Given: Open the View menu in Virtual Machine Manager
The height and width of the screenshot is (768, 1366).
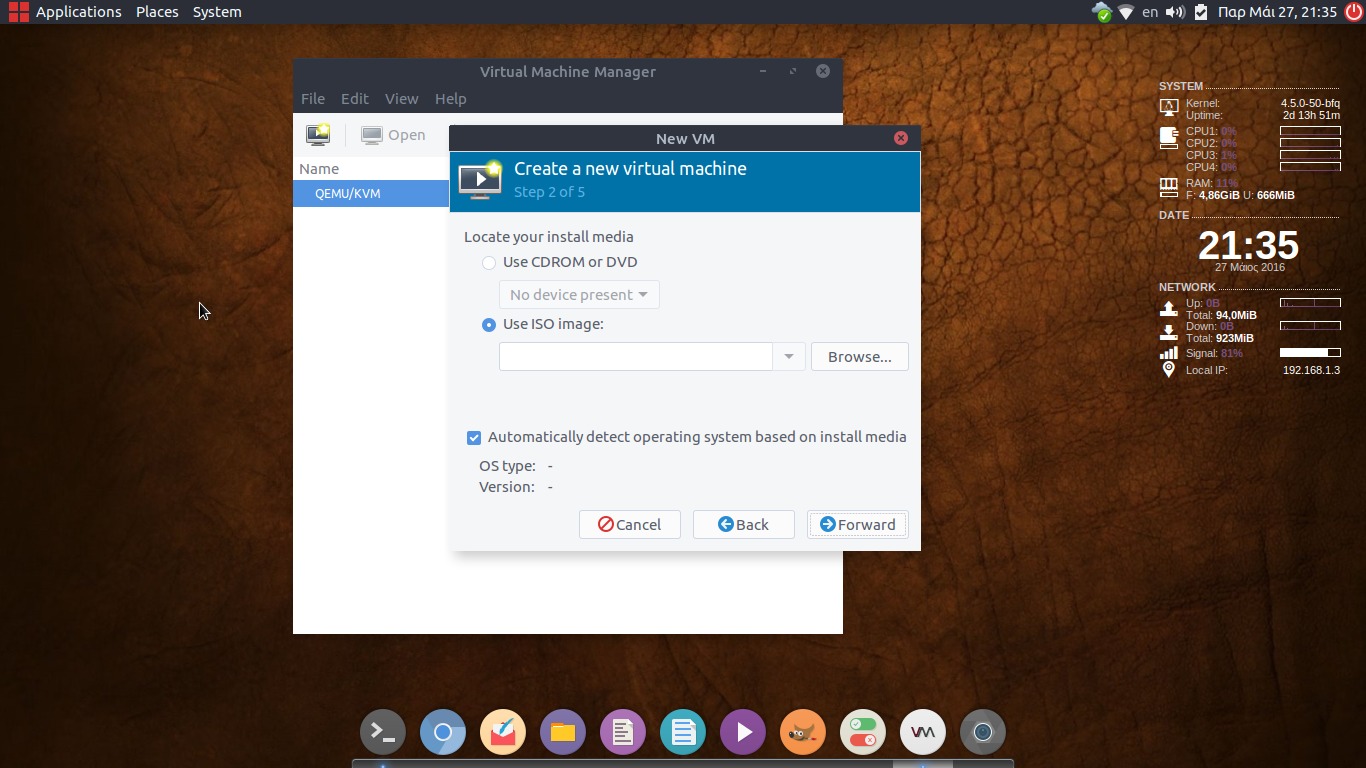Looking at the screenshot, I should 401,99.
